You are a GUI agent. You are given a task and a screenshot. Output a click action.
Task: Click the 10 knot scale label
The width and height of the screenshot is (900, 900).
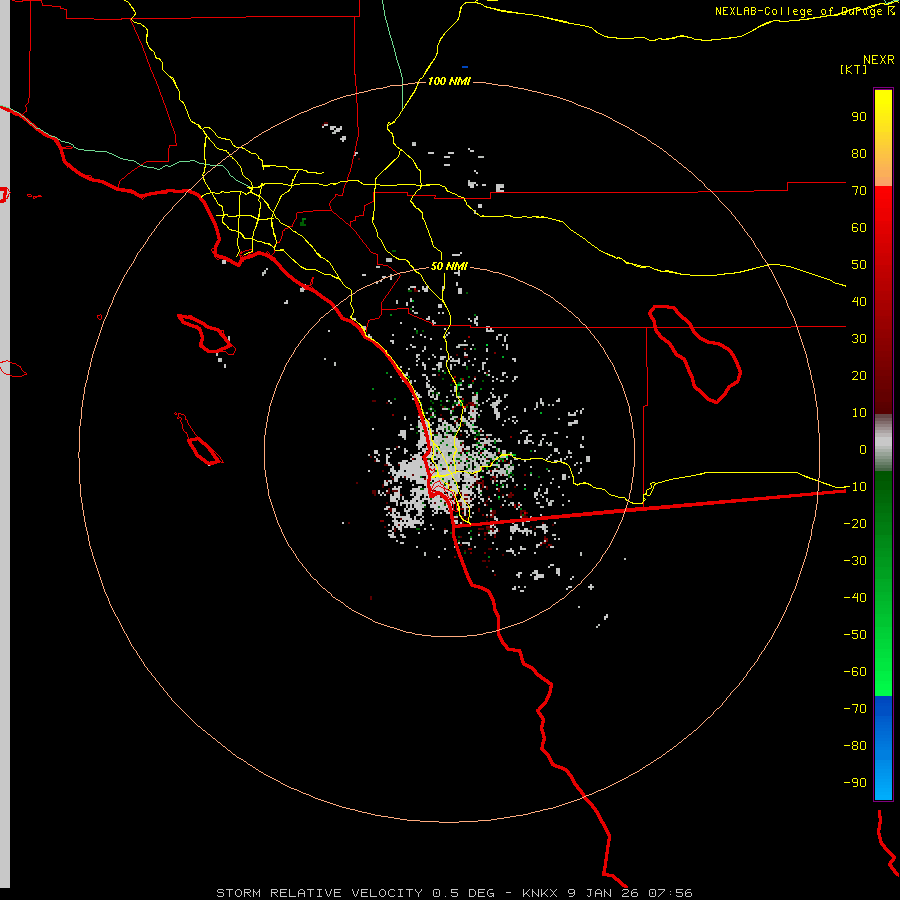click(859, 413)
